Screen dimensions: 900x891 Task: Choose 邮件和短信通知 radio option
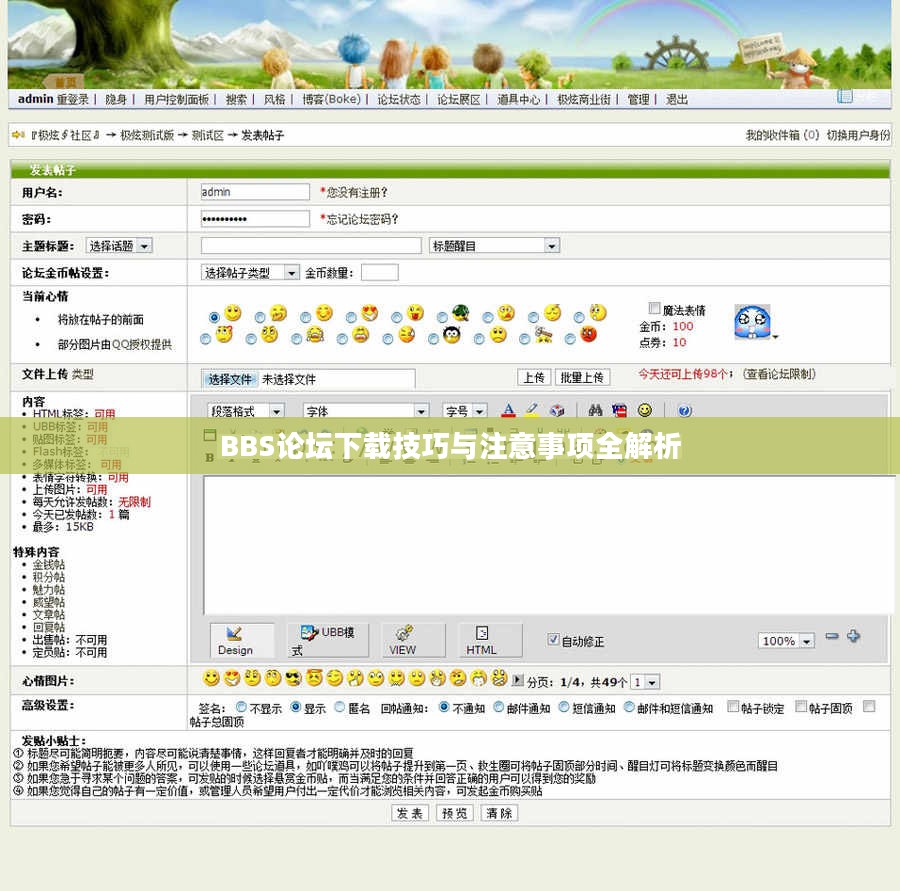(629, 707)
